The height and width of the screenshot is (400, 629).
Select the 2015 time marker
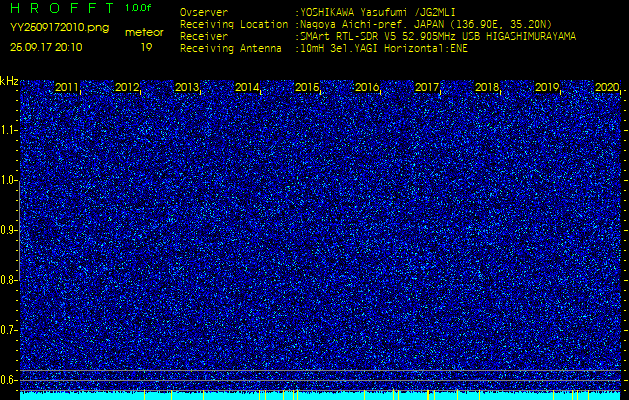[307, 87]
